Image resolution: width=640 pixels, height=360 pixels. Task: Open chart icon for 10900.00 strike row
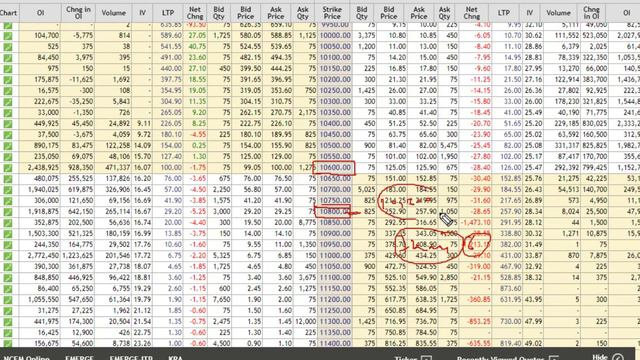click(x=8, y=234)
